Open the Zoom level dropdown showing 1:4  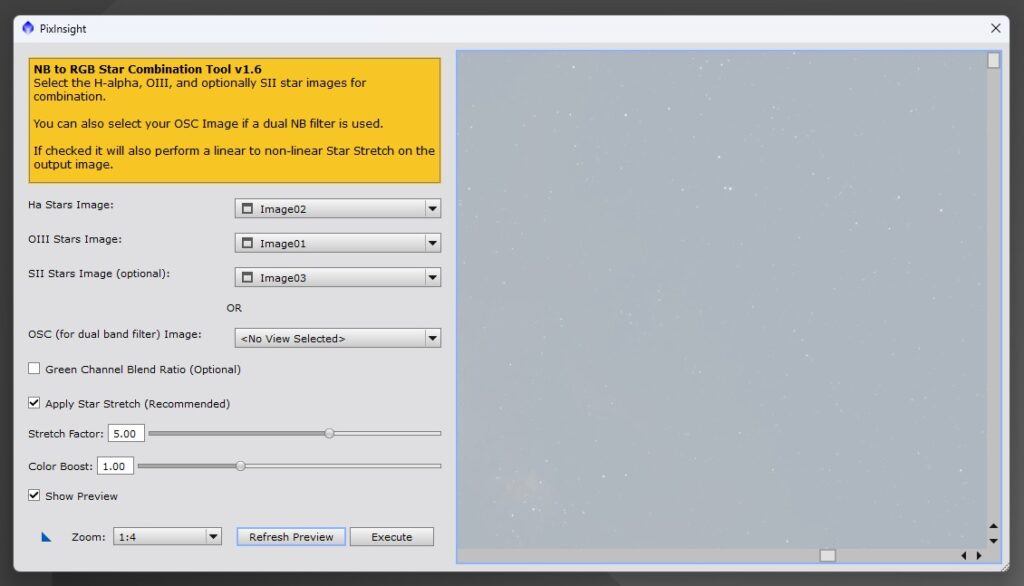[x=212, y=536]
